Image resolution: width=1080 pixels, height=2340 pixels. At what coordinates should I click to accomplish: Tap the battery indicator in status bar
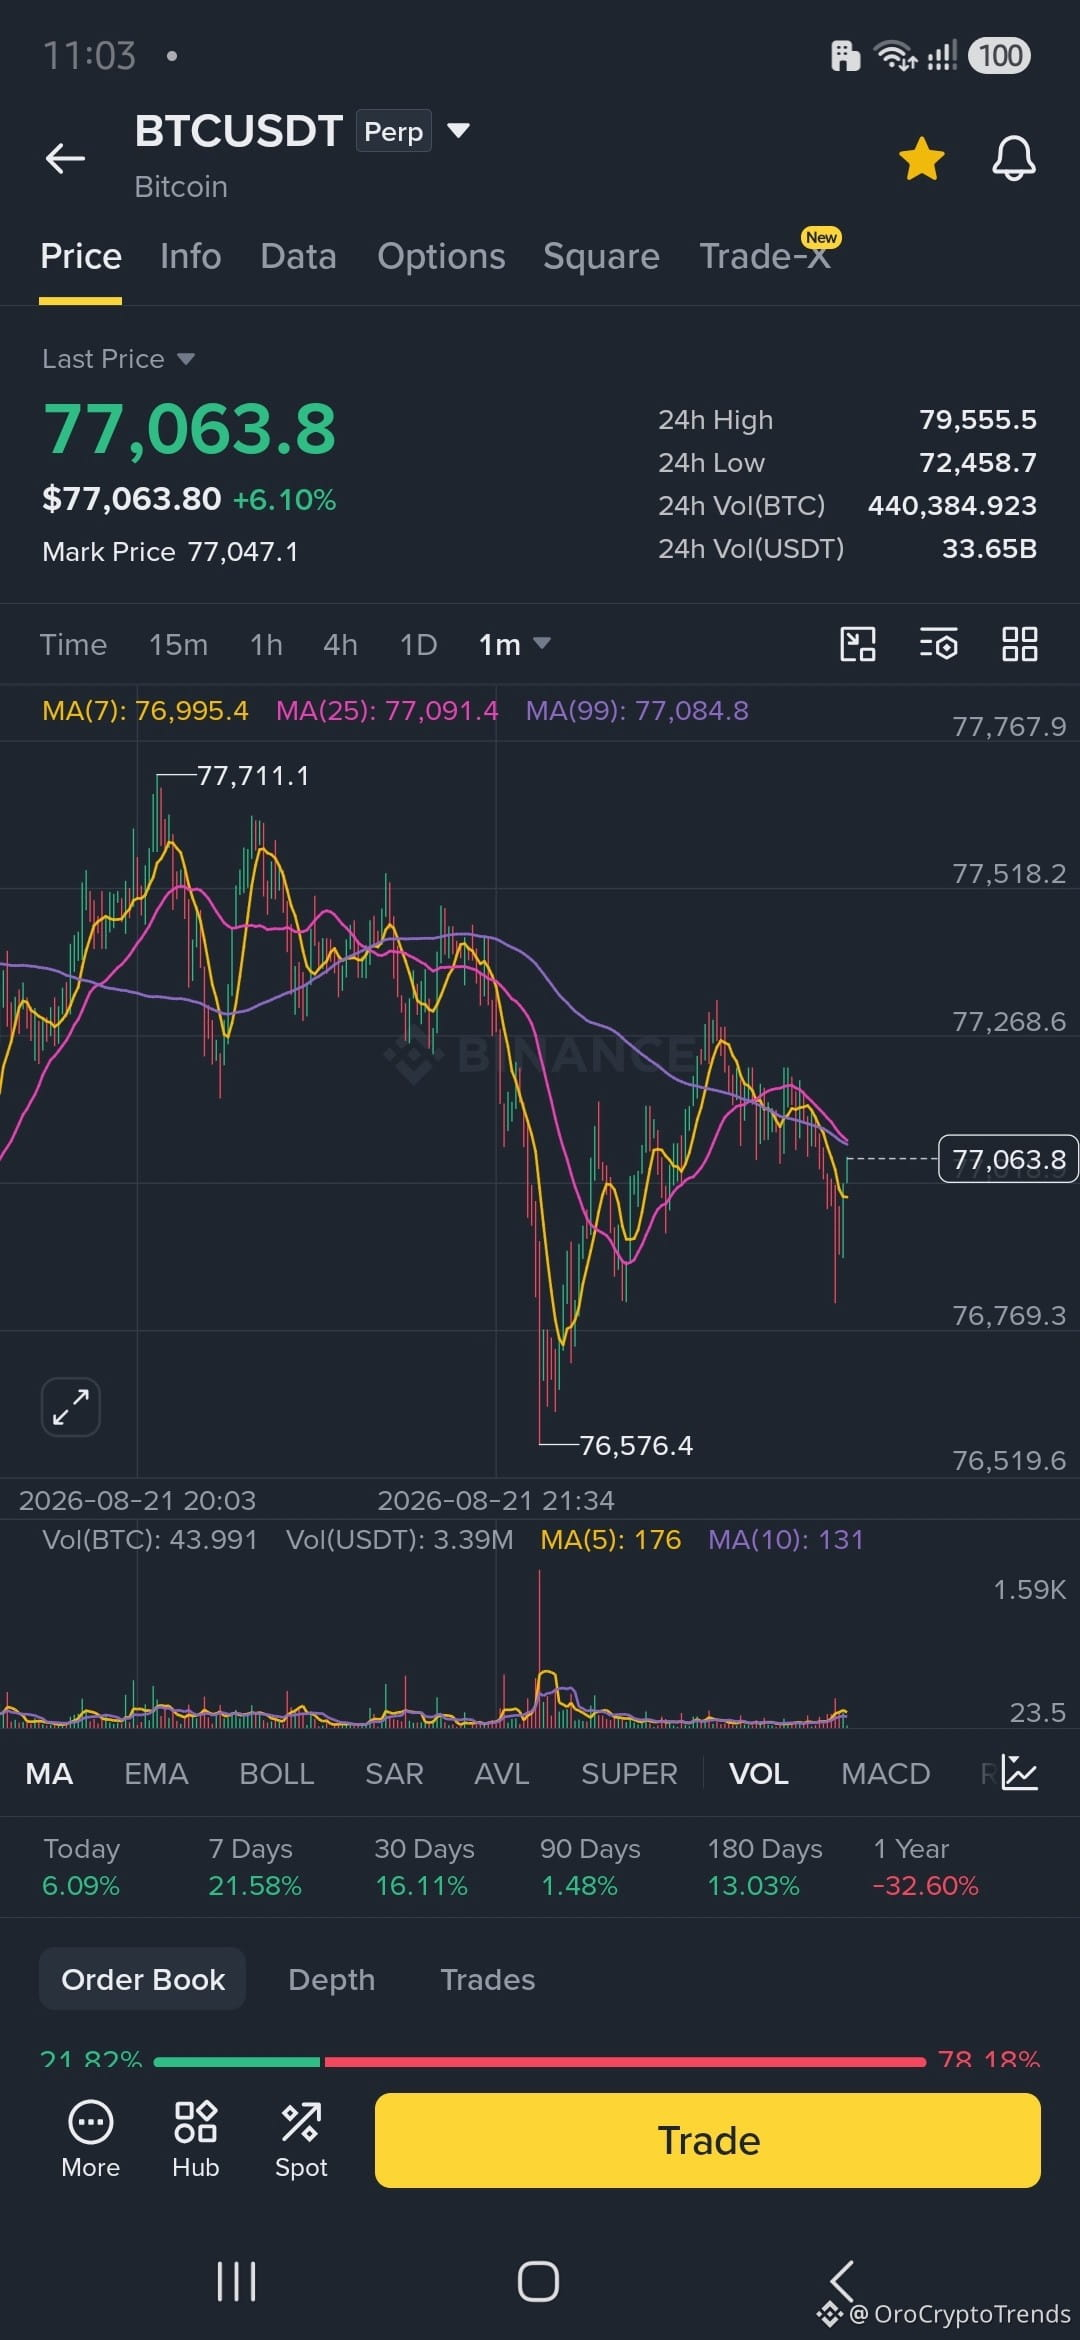click(x=999, y=55)
